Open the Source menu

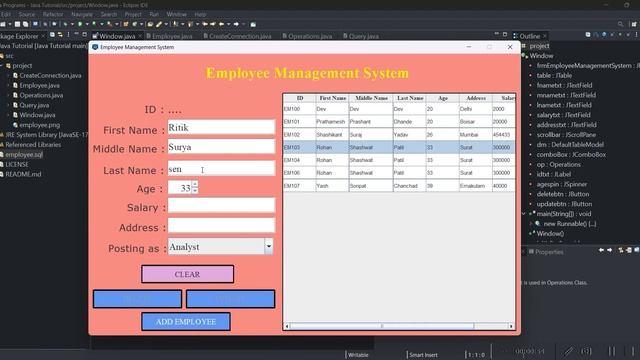[27, 14]
